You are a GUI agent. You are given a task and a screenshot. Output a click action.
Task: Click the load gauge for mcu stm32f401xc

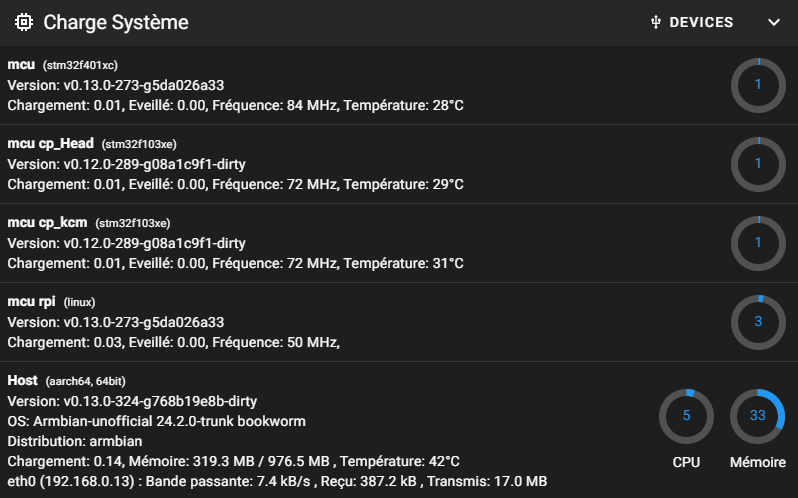[758, 85]
